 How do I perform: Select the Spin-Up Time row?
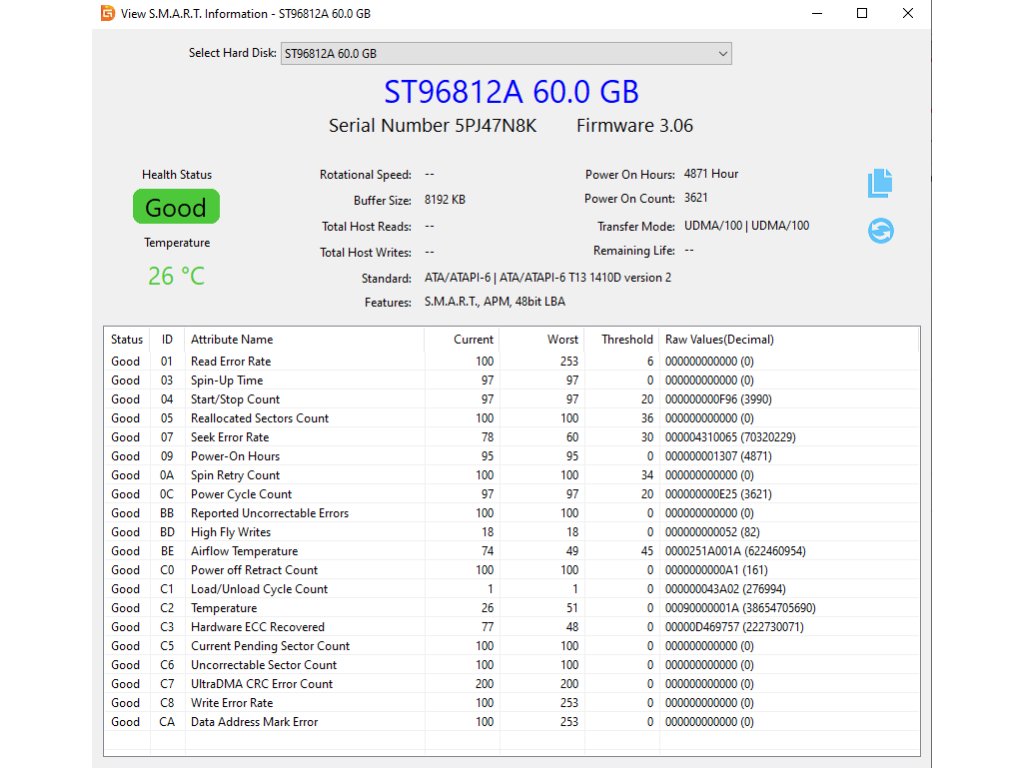click(511, 380)
